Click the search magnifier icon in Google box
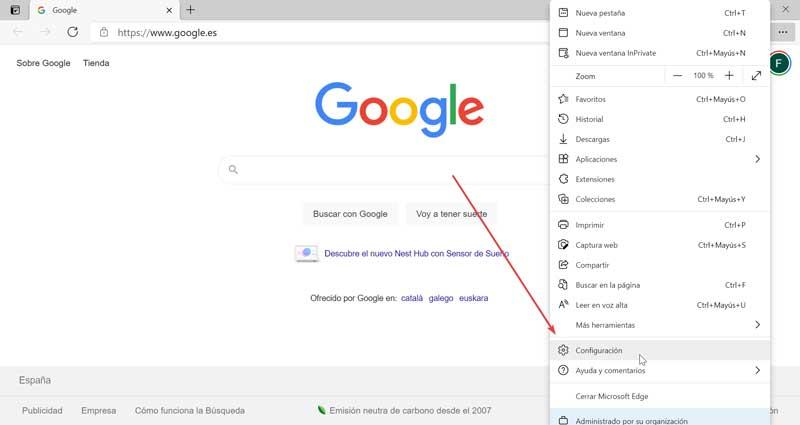The height and width of the screenshot is (425, 800). click(x=233, y=169)
